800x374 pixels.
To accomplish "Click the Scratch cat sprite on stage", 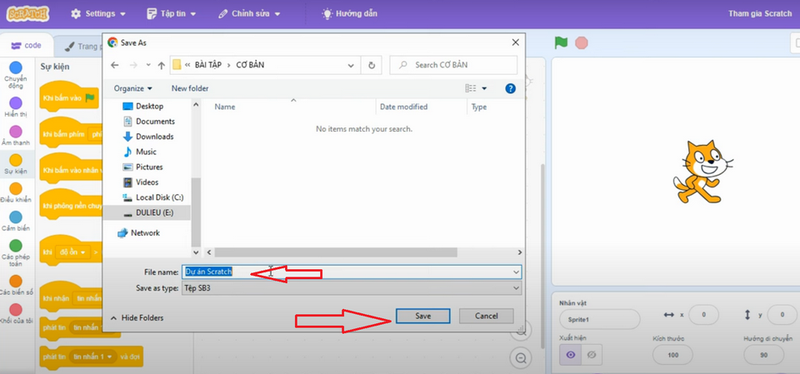I will pyautogui.click(x=702, y=172).
